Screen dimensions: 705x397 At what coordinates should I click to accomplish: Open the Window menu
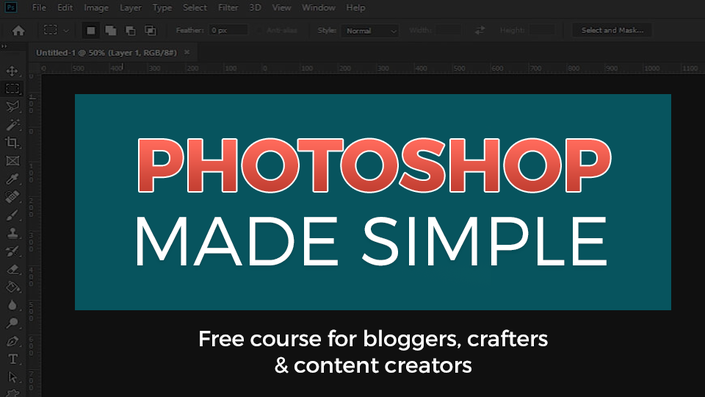[318, 8]
